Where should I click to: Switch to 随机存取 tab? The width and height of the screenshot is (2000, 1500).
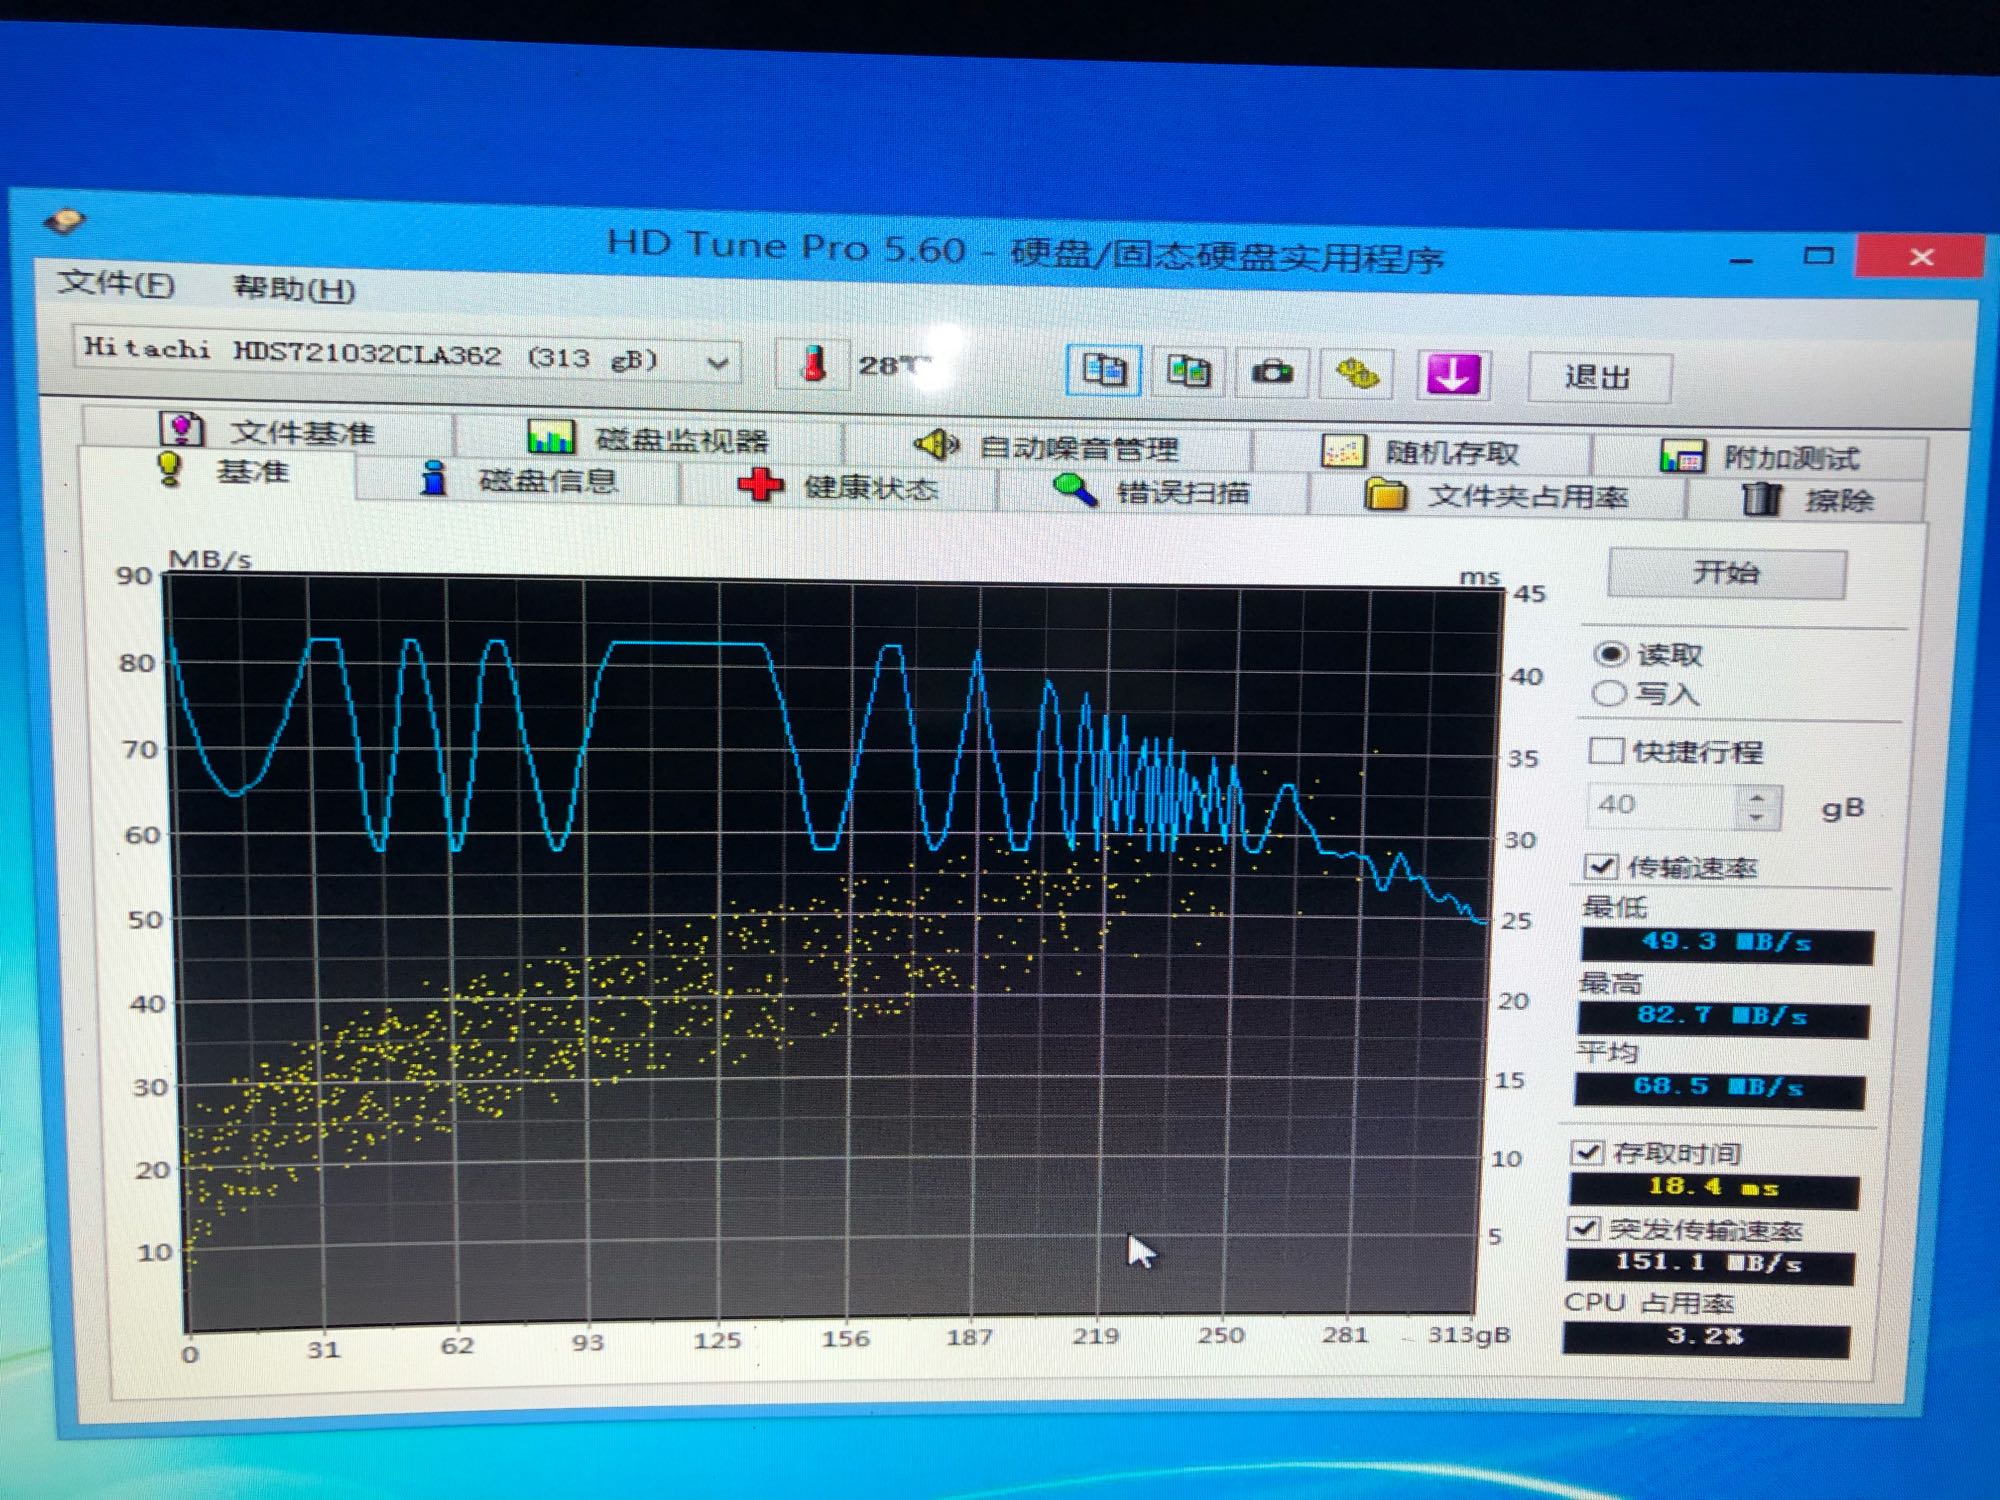(1421, 452)
